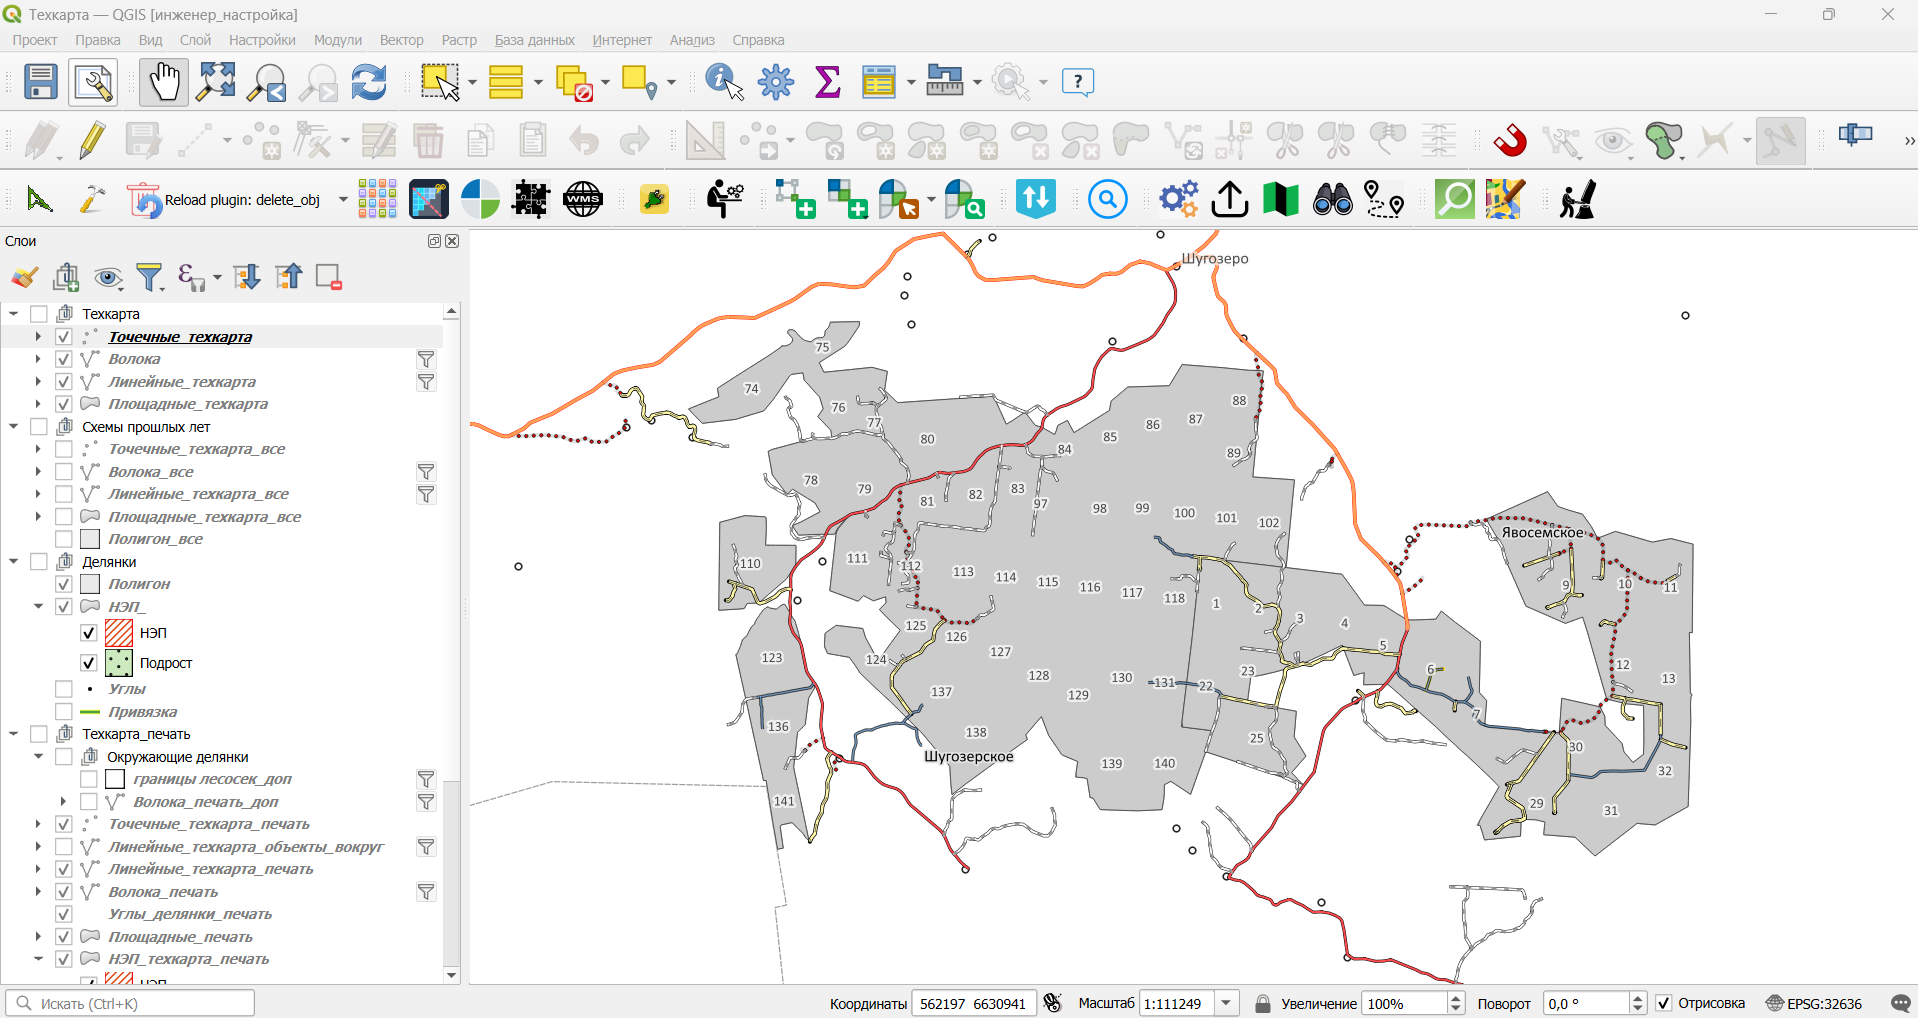
Task: Click the EPSG:32636 projection button
Action: [x=1814, y=1003]
